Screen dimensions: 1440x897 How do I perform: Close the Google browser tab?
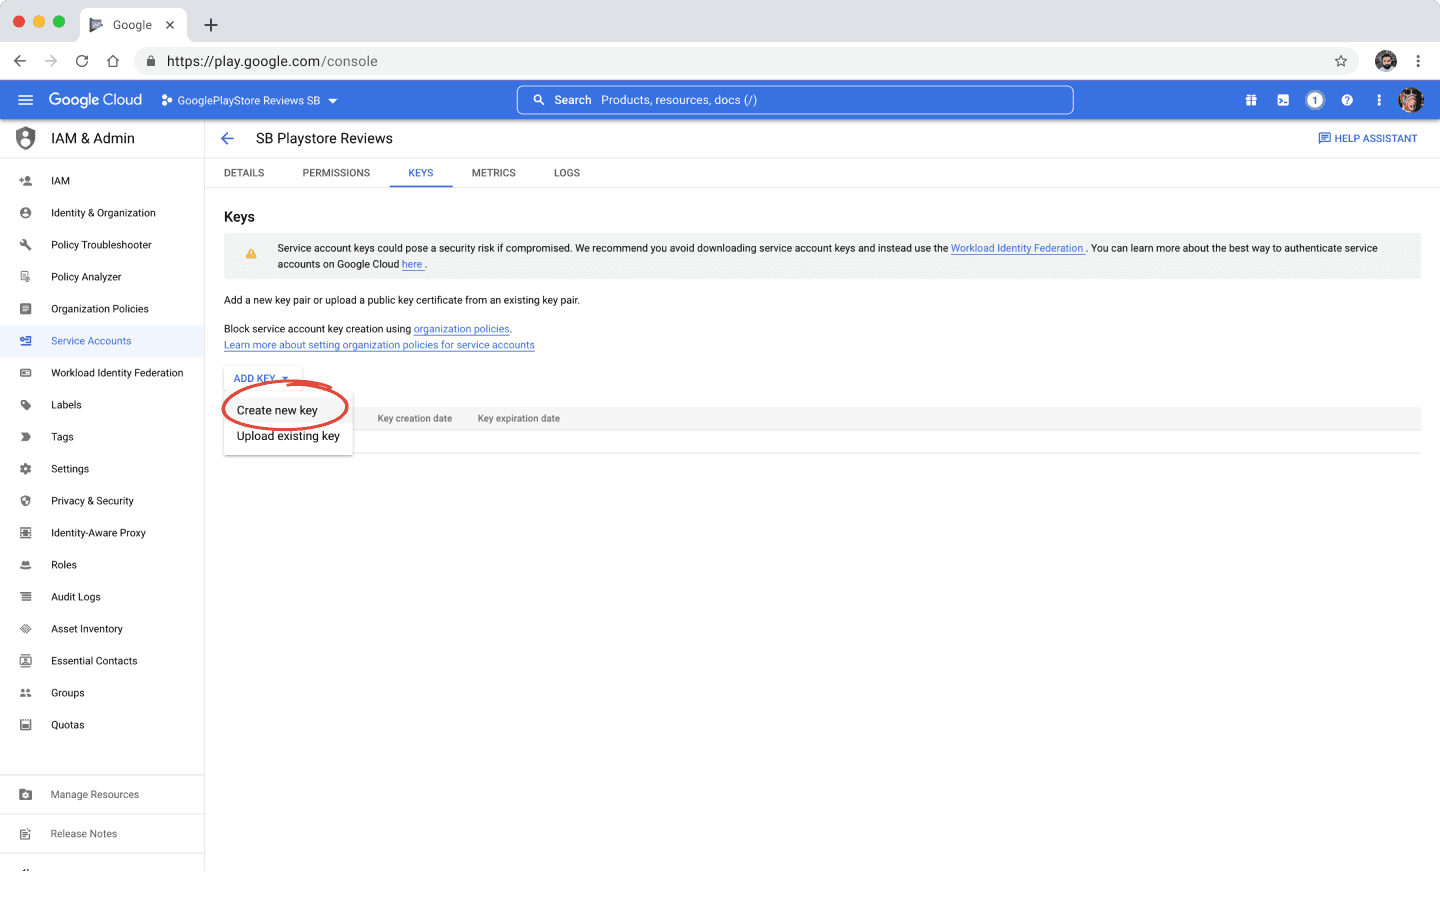pos(170,25)
